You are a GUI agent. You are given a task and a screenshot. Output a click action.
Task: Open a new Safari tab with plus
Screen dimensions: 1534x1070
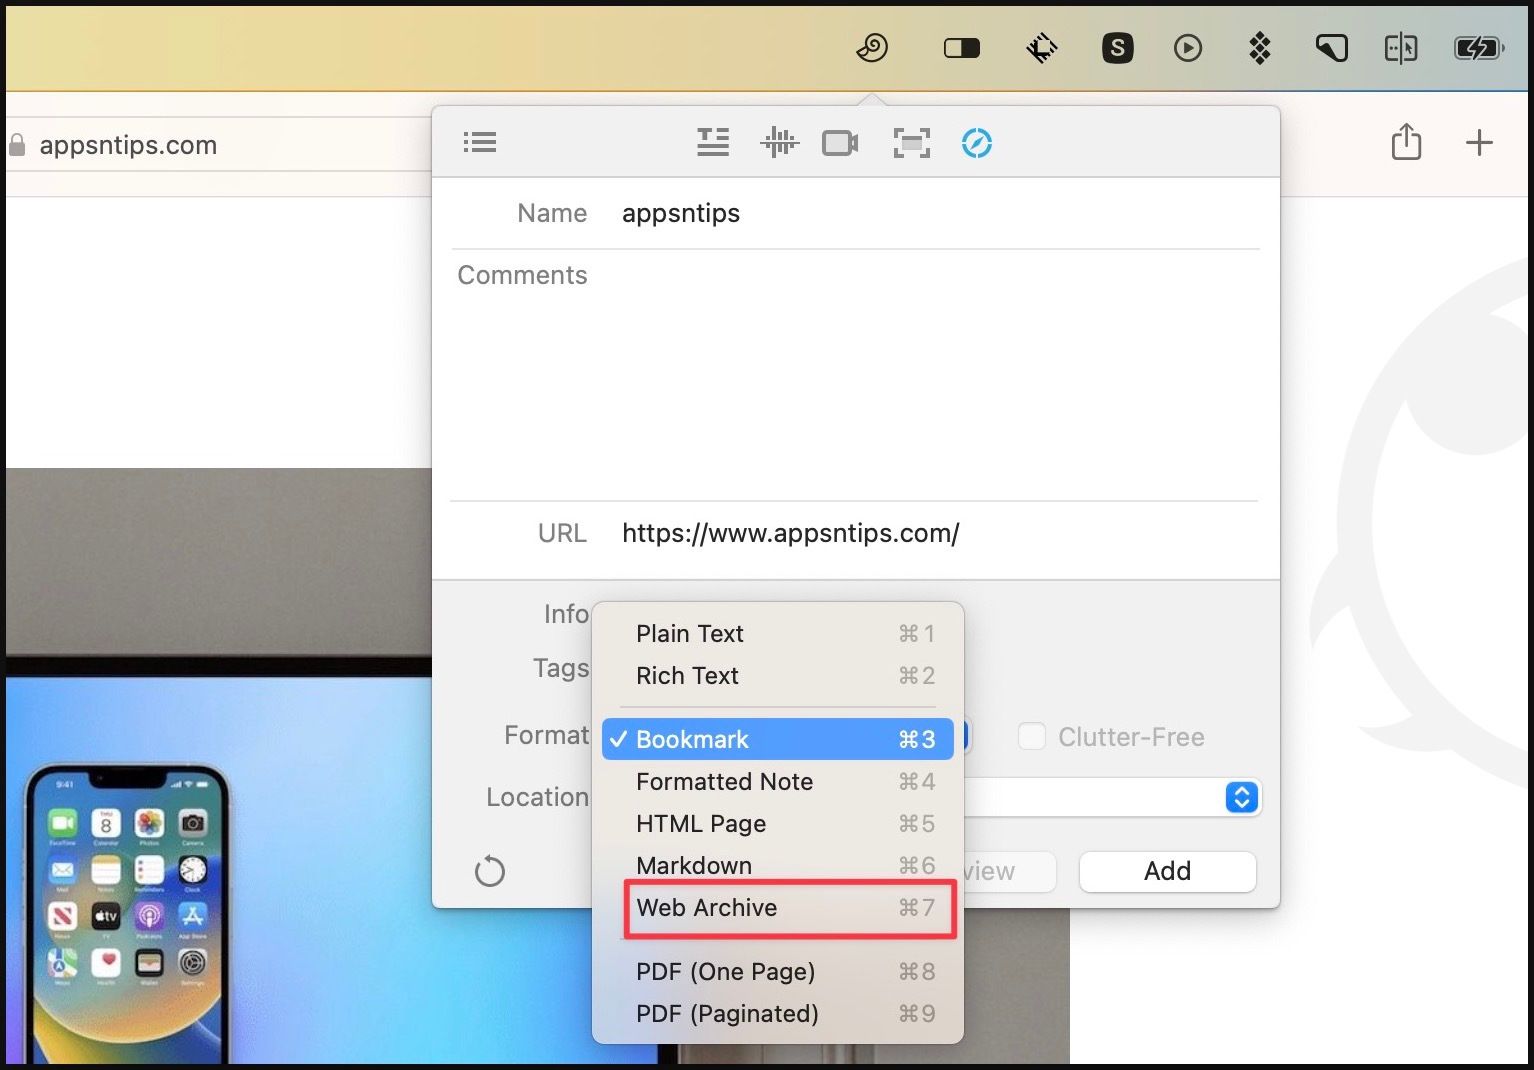1479,142
